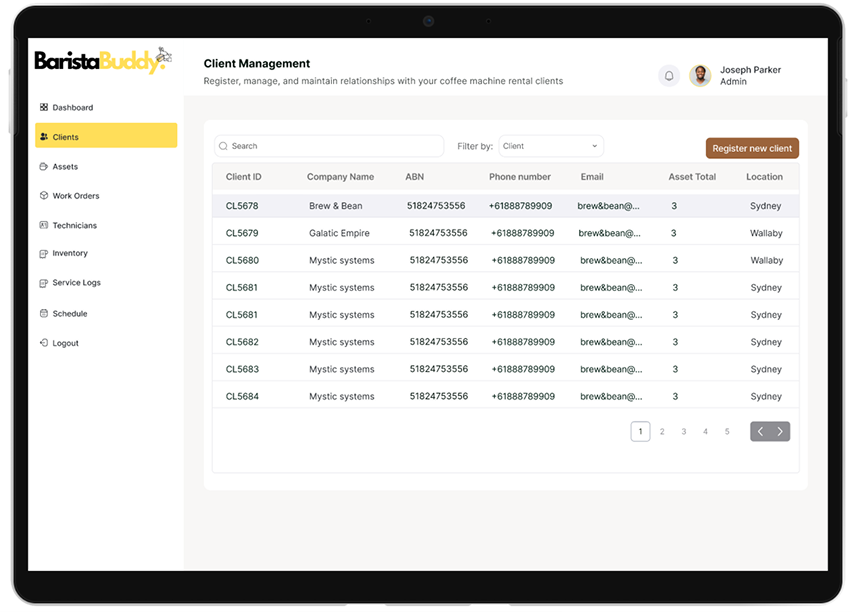This screenshot has height=612, width=852.
Task: Click the Assets icon in sidebar
Action: 44,166
